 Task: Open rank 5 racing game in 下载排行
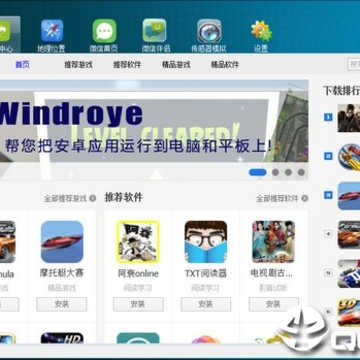tap(349, 273)
